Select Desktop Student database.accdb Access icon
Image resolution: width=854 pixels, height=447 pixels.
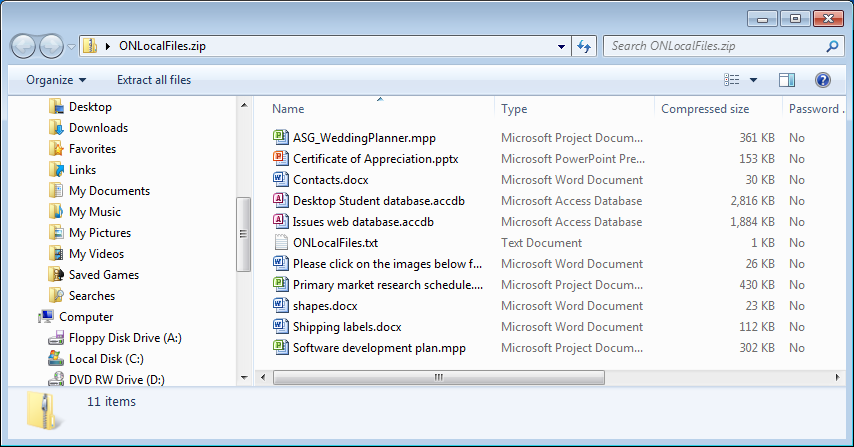[x=280, y=200]
